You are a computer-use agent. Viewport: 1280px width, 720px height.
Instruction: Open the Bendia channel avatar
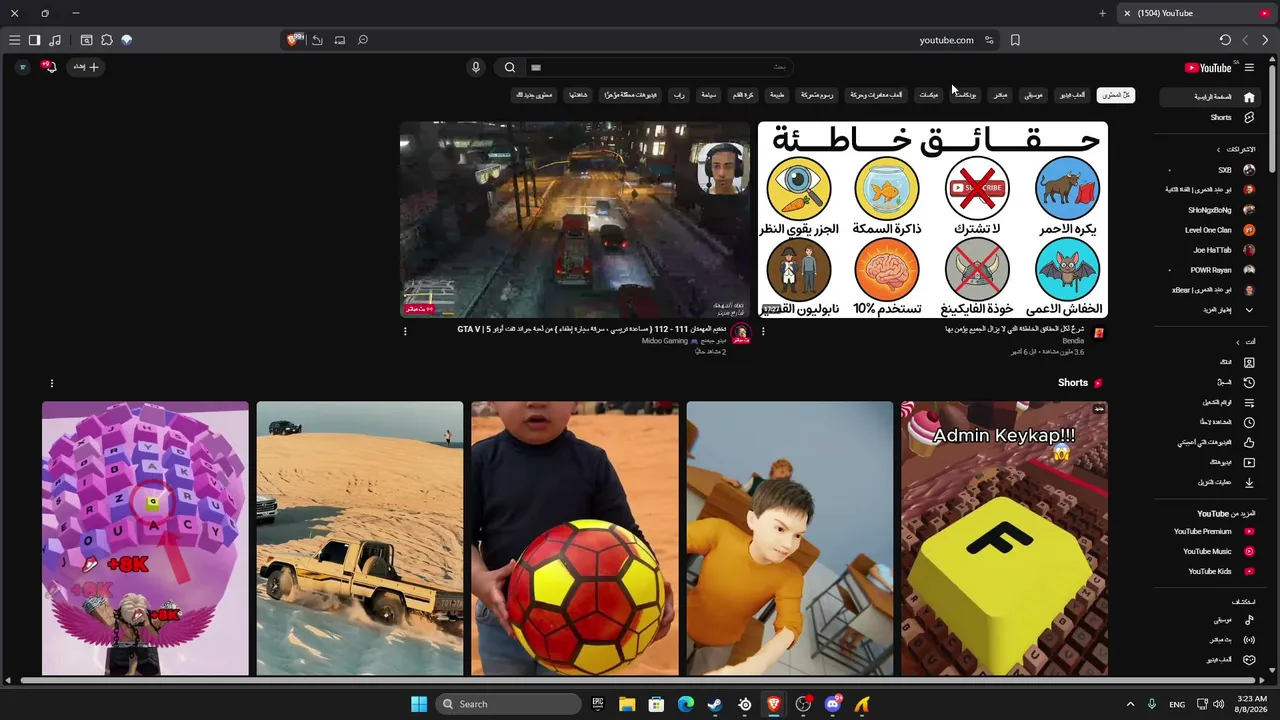(1098, 333)
